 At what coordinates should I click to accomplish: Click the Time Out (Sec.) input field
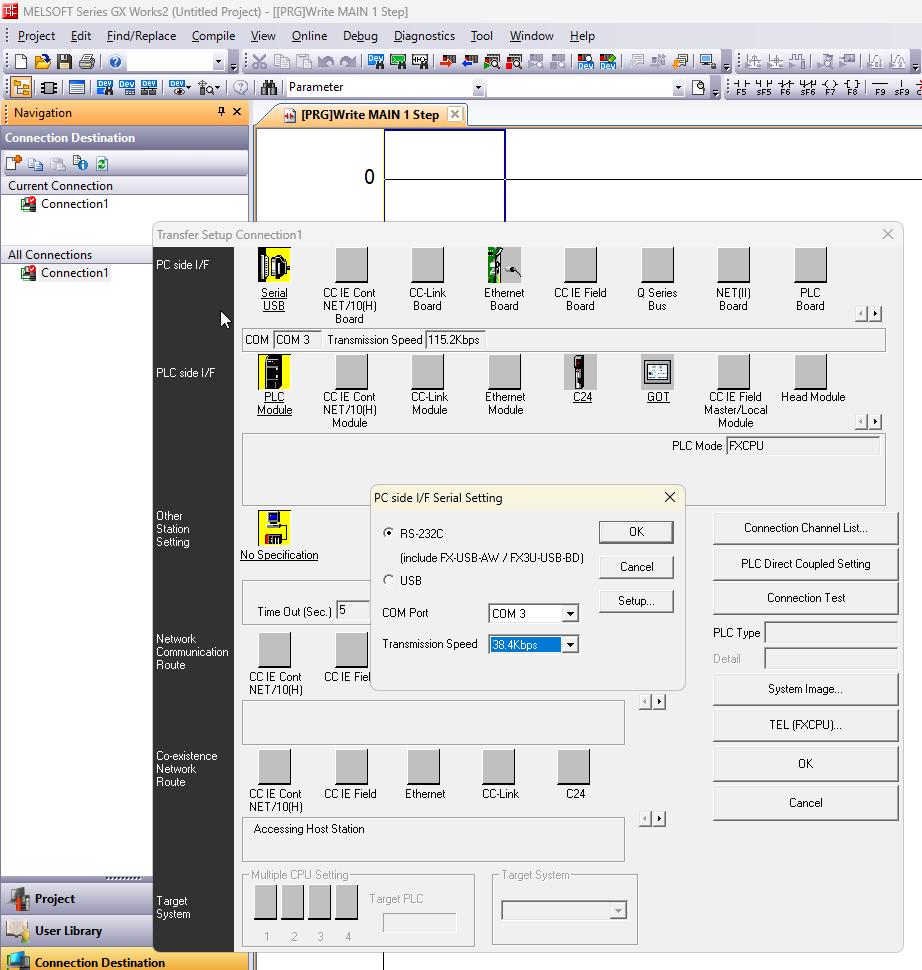pos(354,610)
